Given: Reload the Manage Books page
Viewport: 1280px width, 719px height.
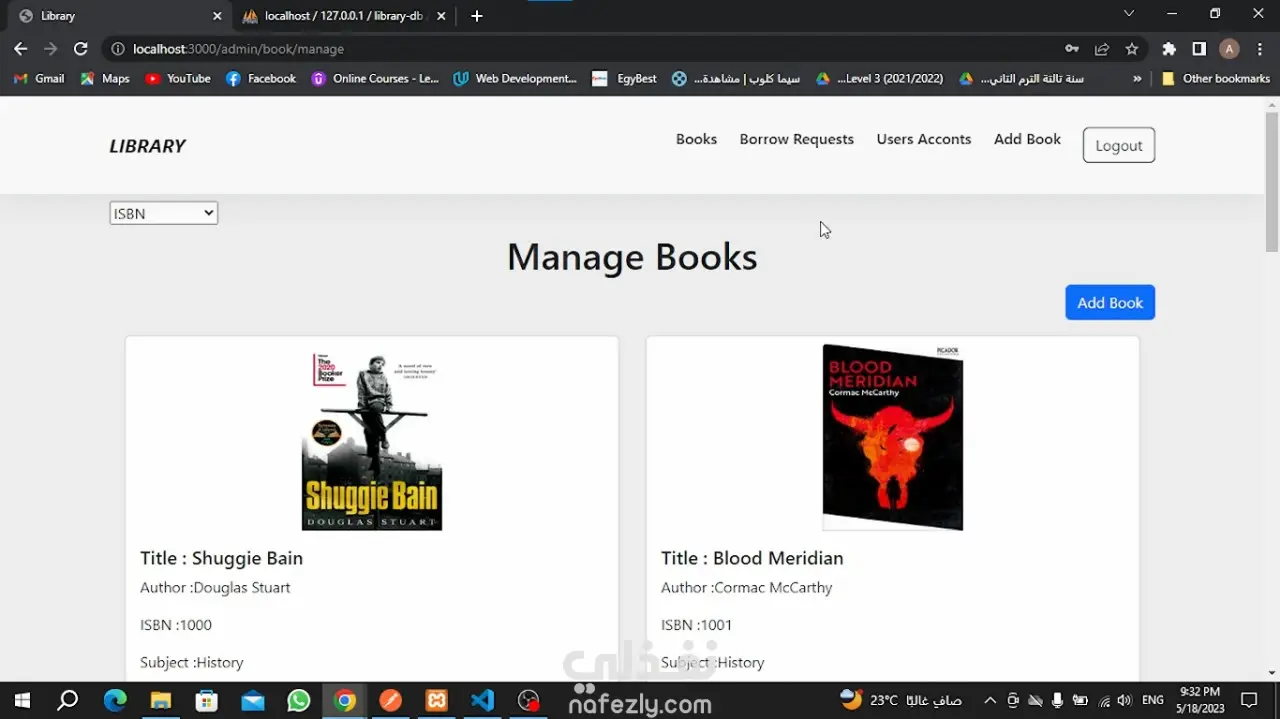Looking at the screenshot, I should [x=81, y=48].
